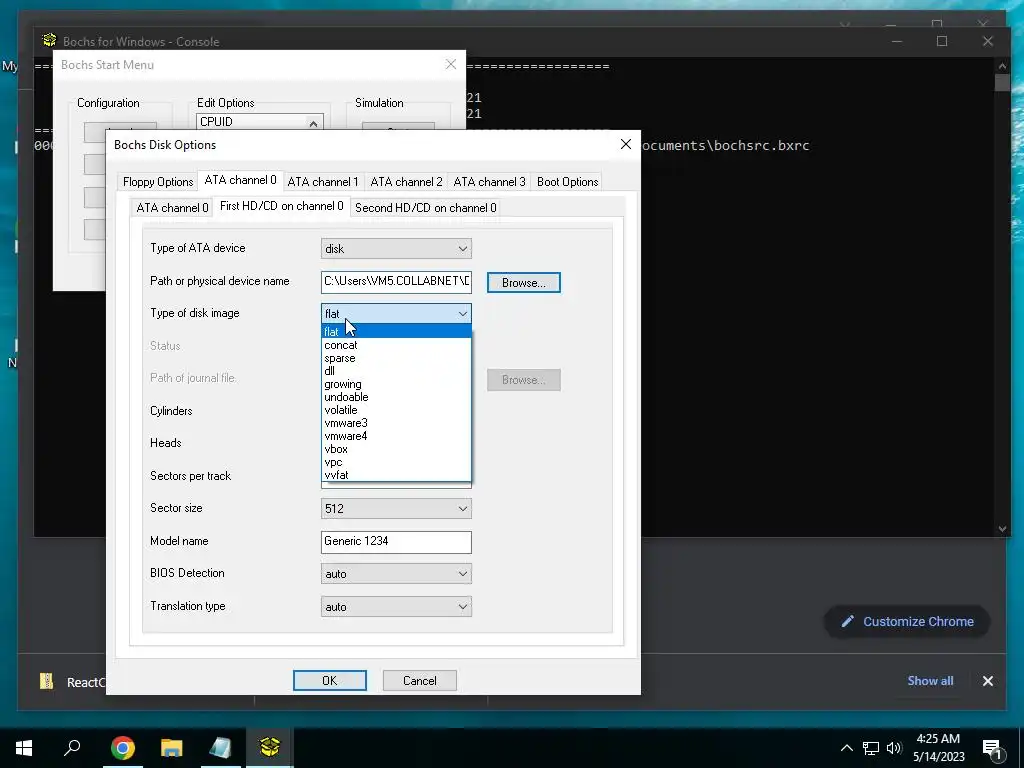Image resolution: width=1024 pixels, height=768 pixels.
Task: Open the Windows Start menu
Action: (24, 747)
